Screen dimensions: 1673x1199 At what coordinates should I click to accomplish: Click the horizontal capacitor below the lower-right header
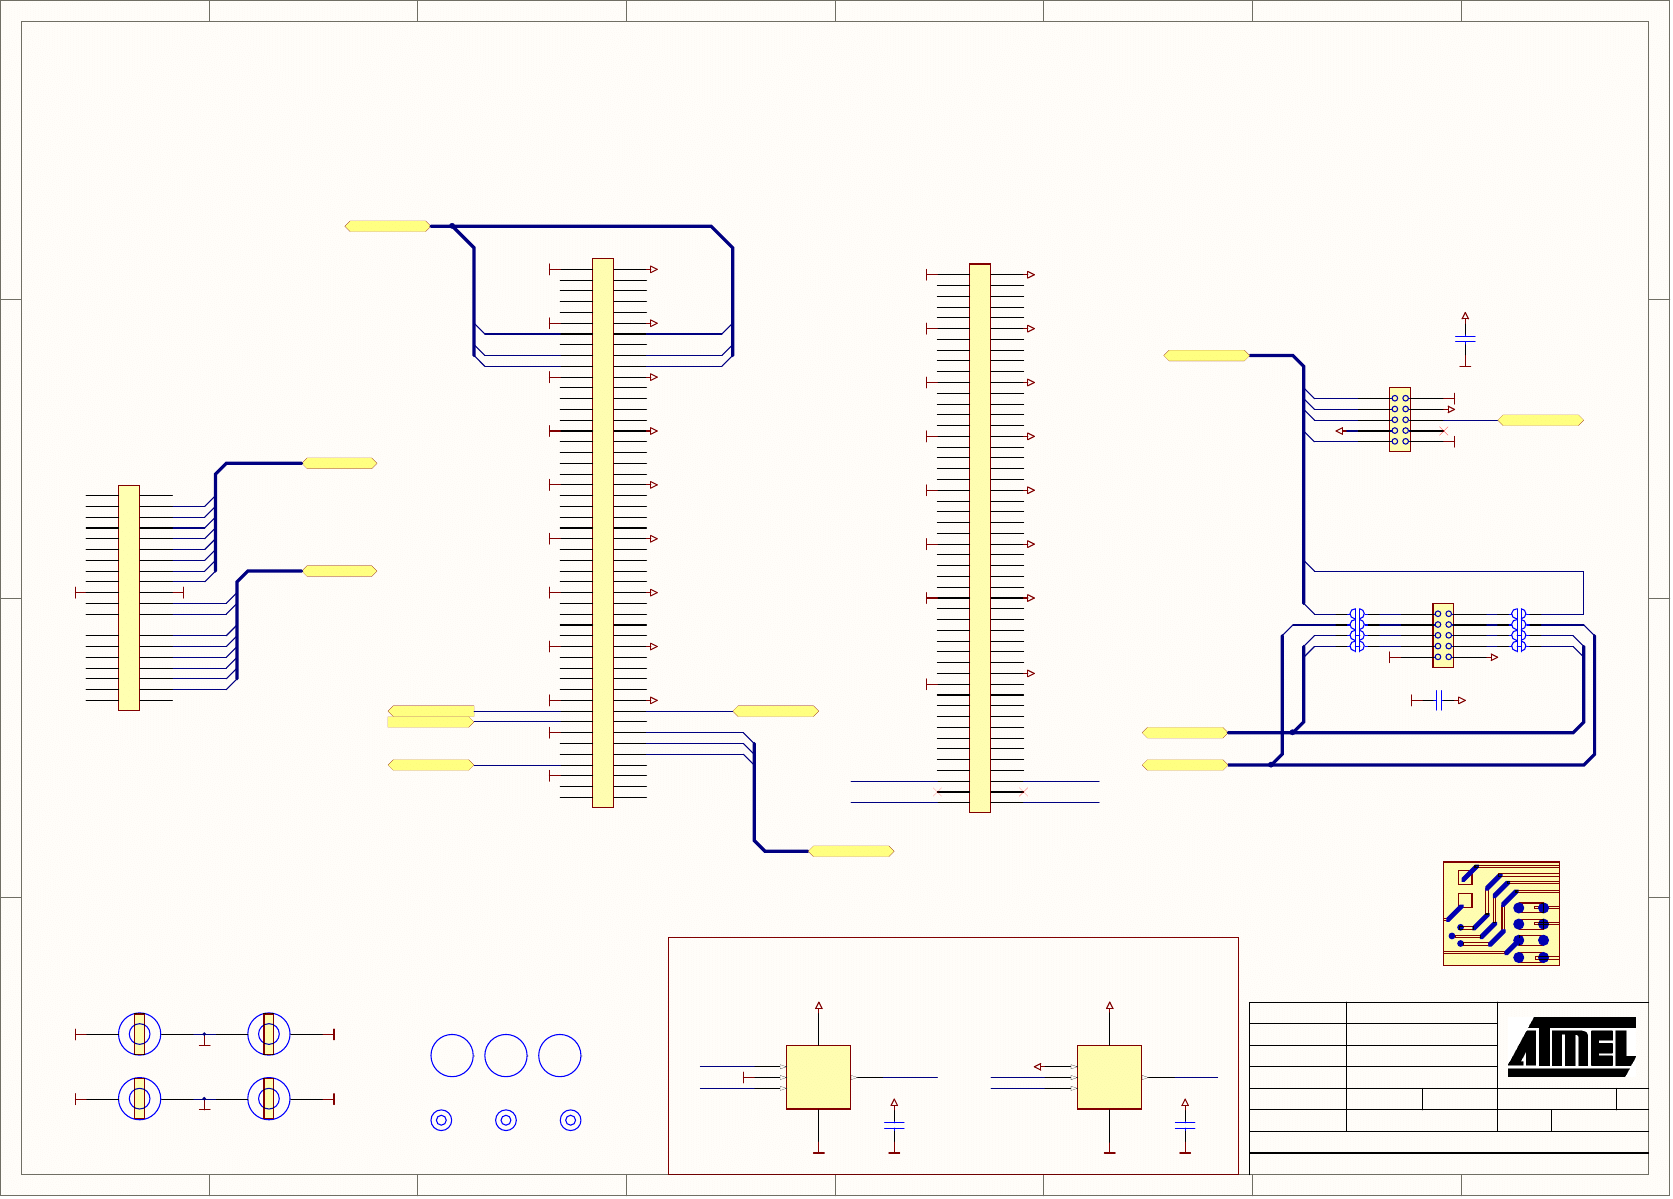pos(1438,700)
